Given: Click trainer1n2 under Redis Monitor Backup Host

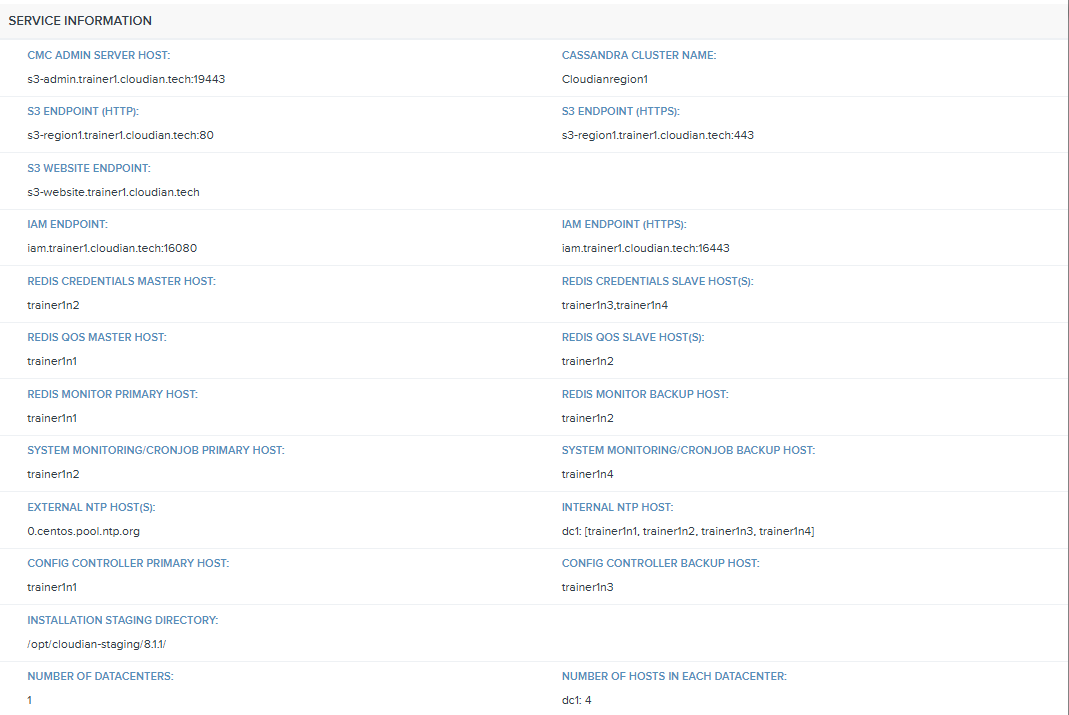Looking at the screenshot, I should click(x=588, y=419).
